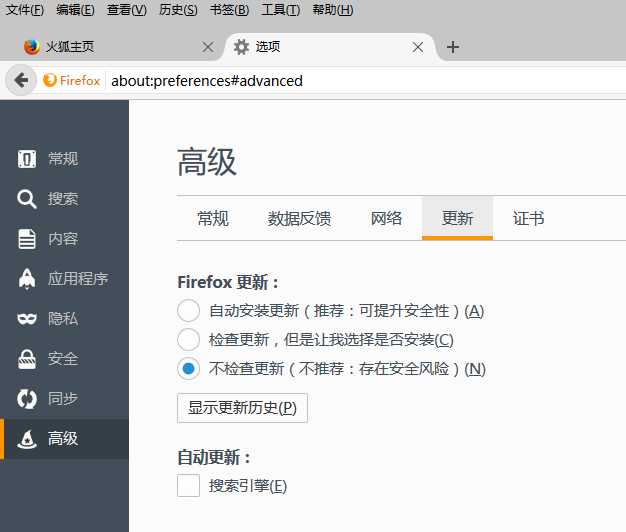626x532 pixels.
Task: Close the 火狐主页 tab
Action: coord(208,47)
